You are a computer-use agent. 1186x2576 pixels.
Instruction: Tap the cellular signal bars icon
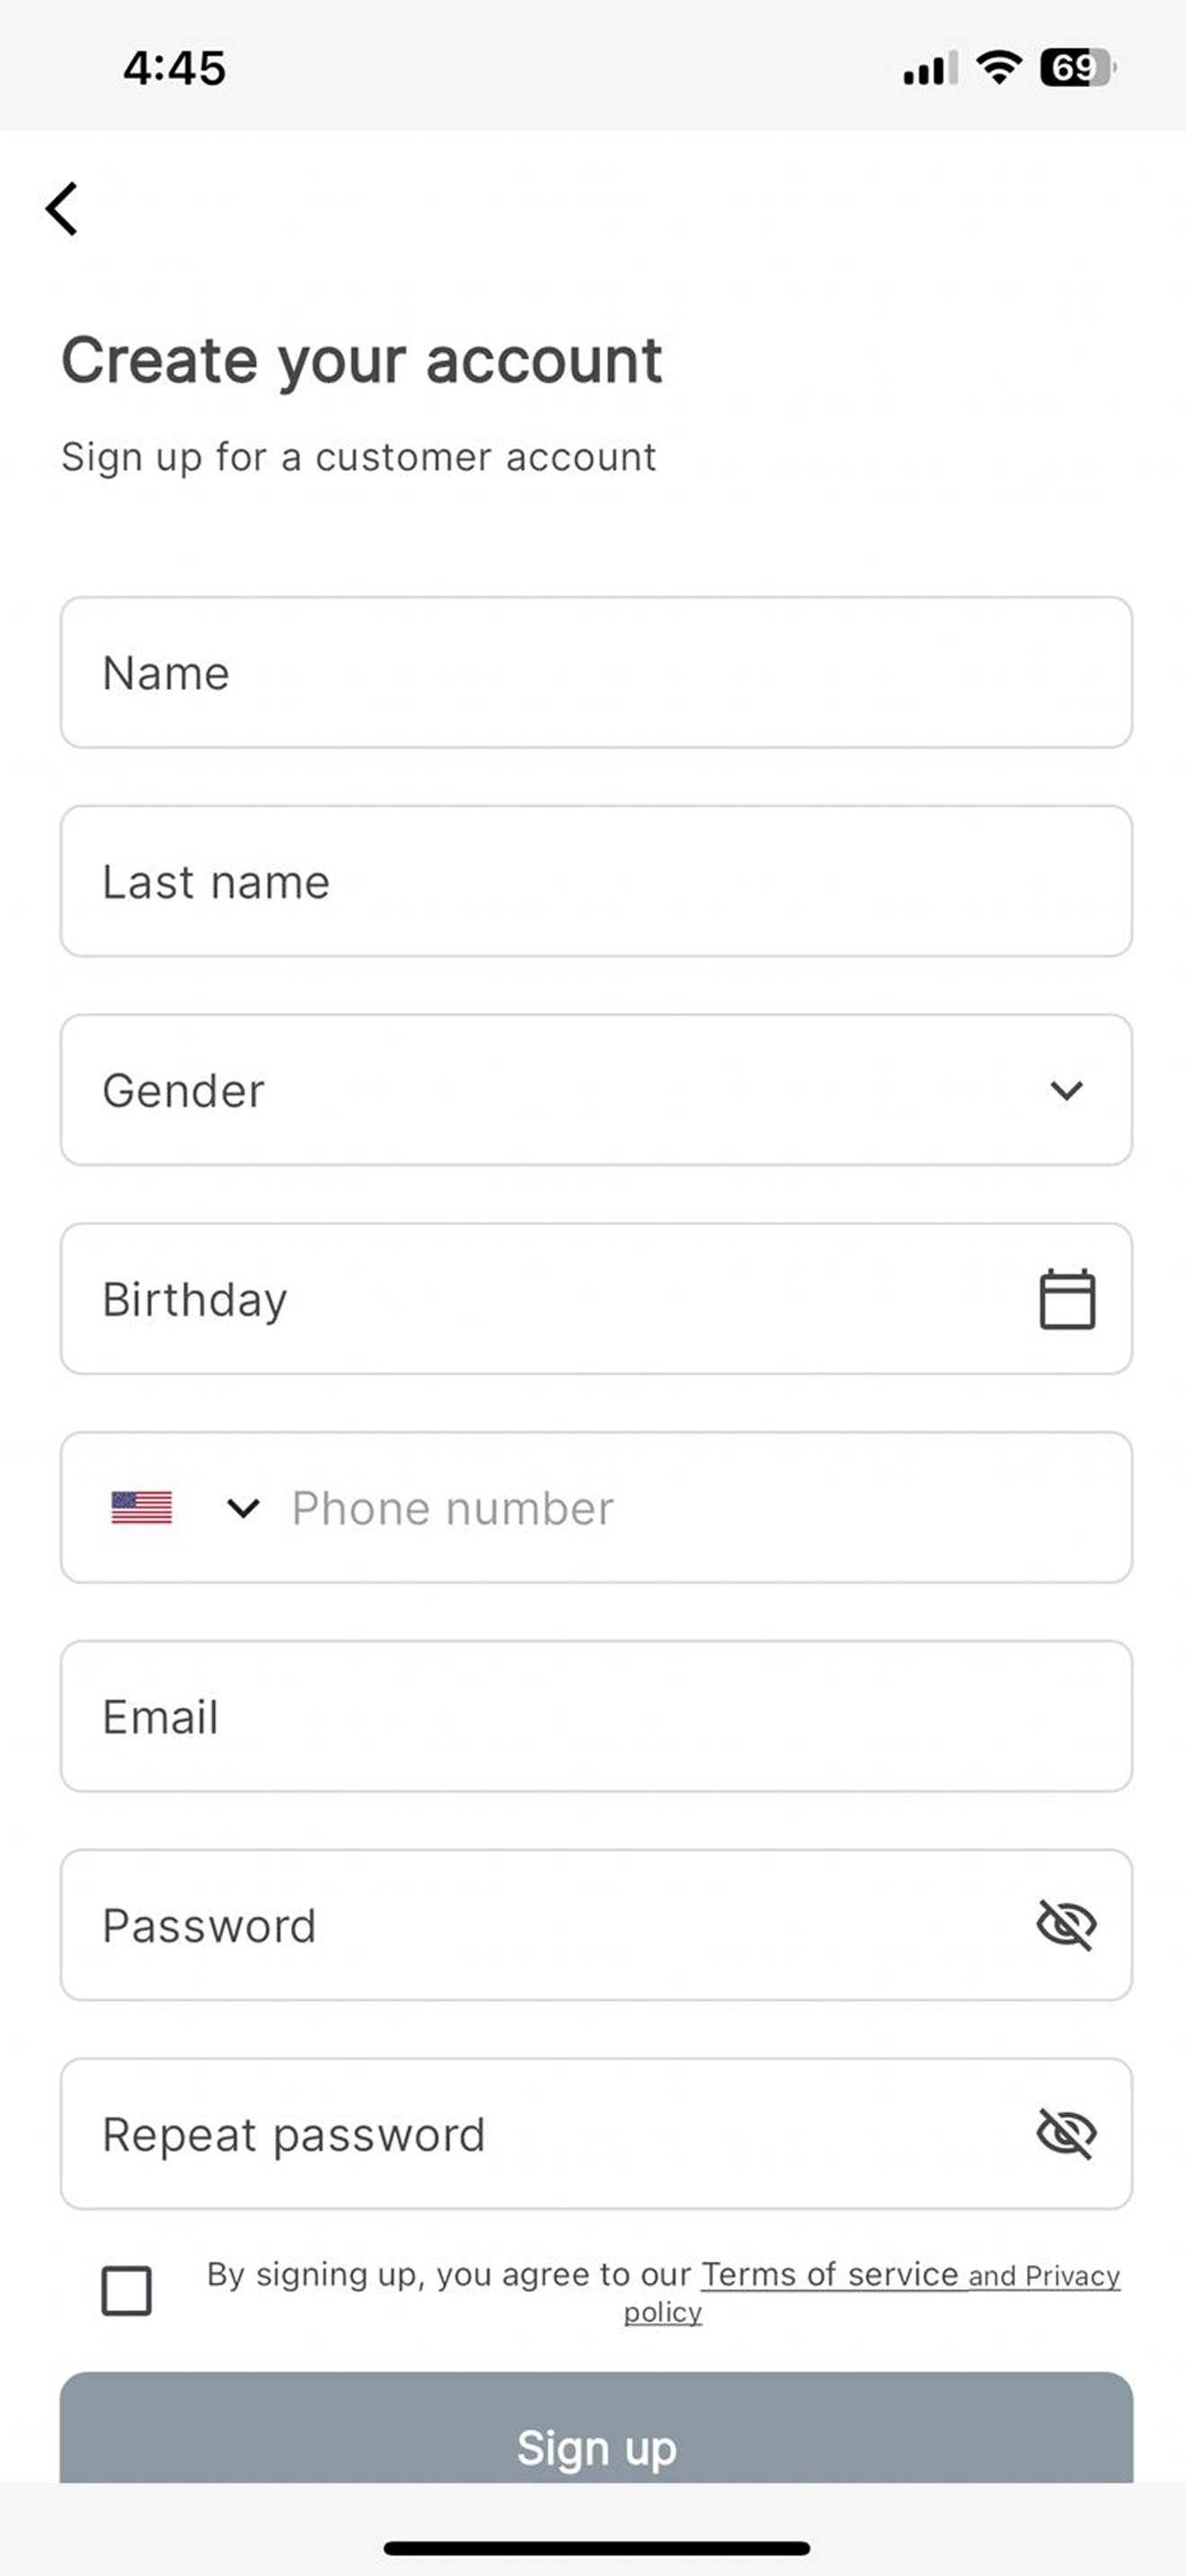[x=930, y=69]
